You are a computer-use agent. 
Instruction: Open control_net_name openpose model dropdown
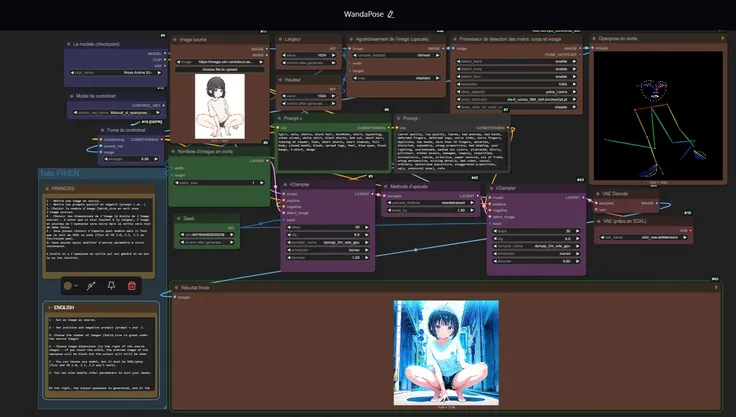(116, 113)
